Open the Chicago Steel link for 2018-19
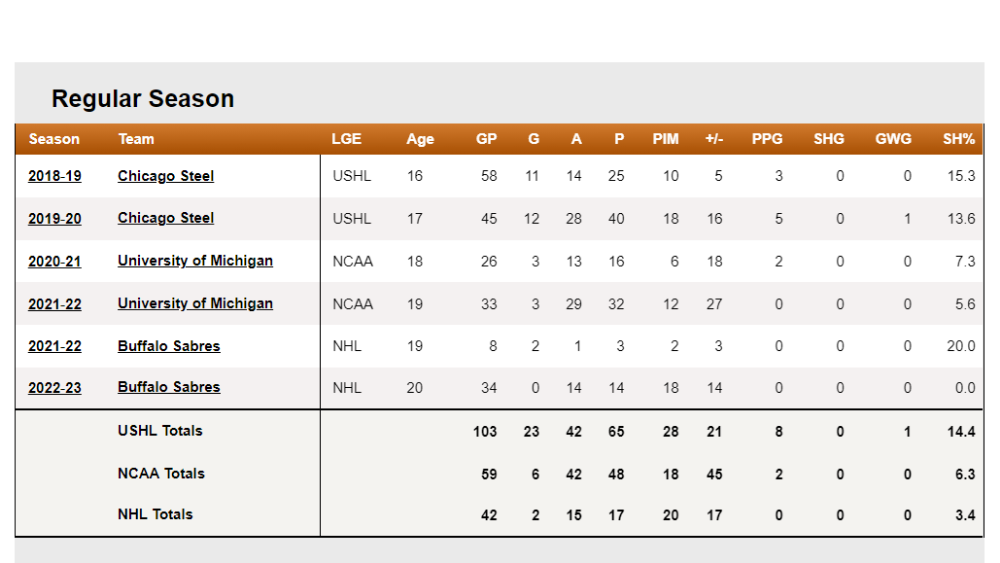Image resolution: width=1000 pixels, height=563 pixels. point(166,176)
